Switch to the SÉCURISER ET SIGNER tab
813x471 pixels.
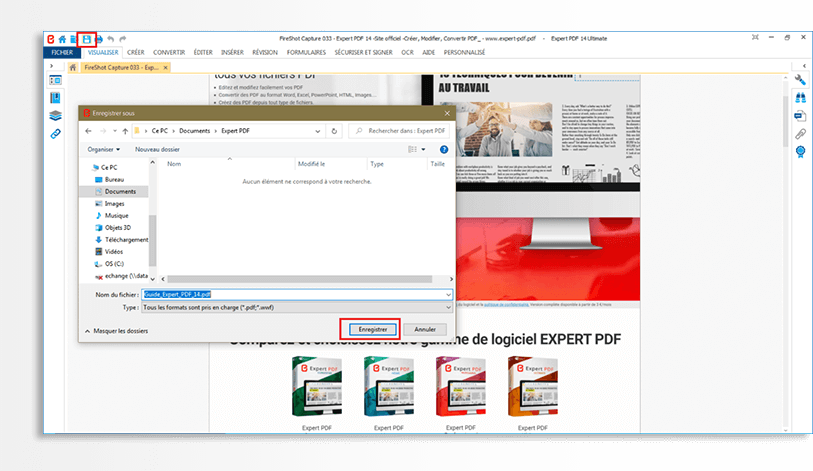point(363,52)
